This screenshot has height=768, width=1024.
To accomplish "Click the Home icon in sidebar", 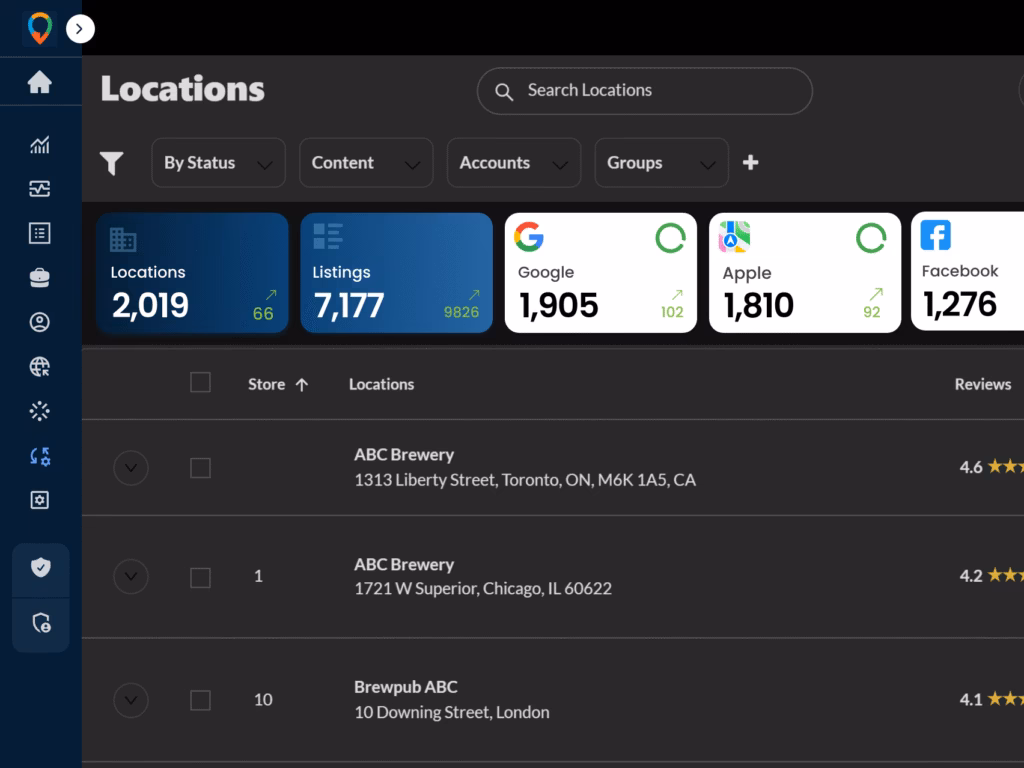I will pos(40,82).
